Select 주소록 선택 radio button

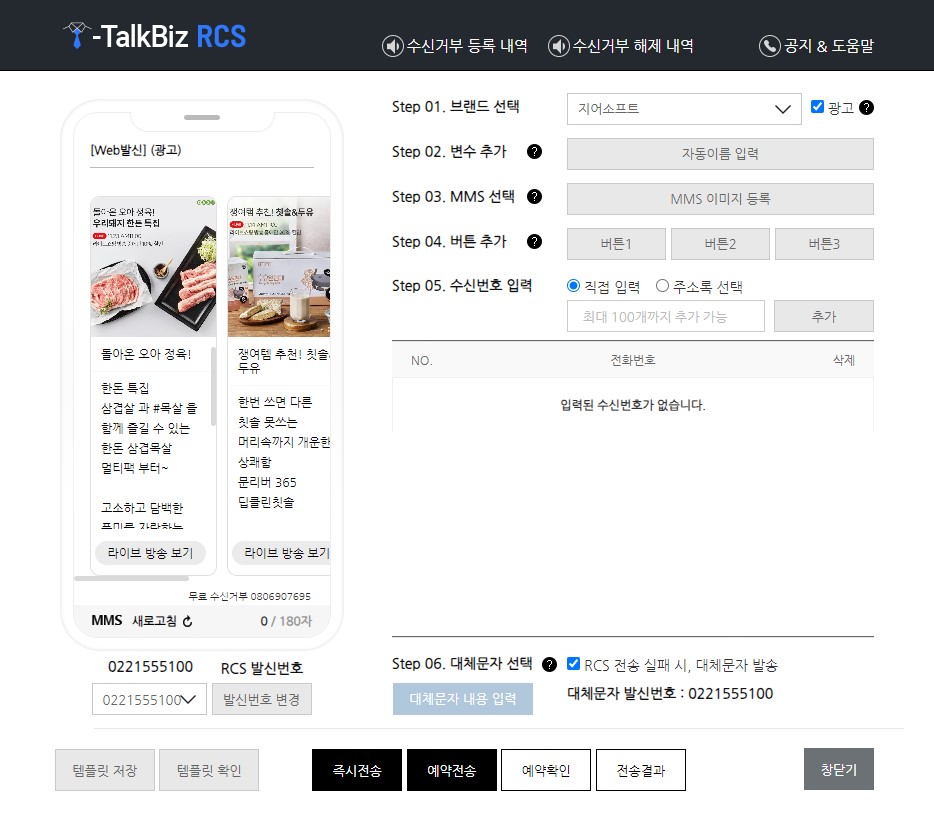click(662, 286)
